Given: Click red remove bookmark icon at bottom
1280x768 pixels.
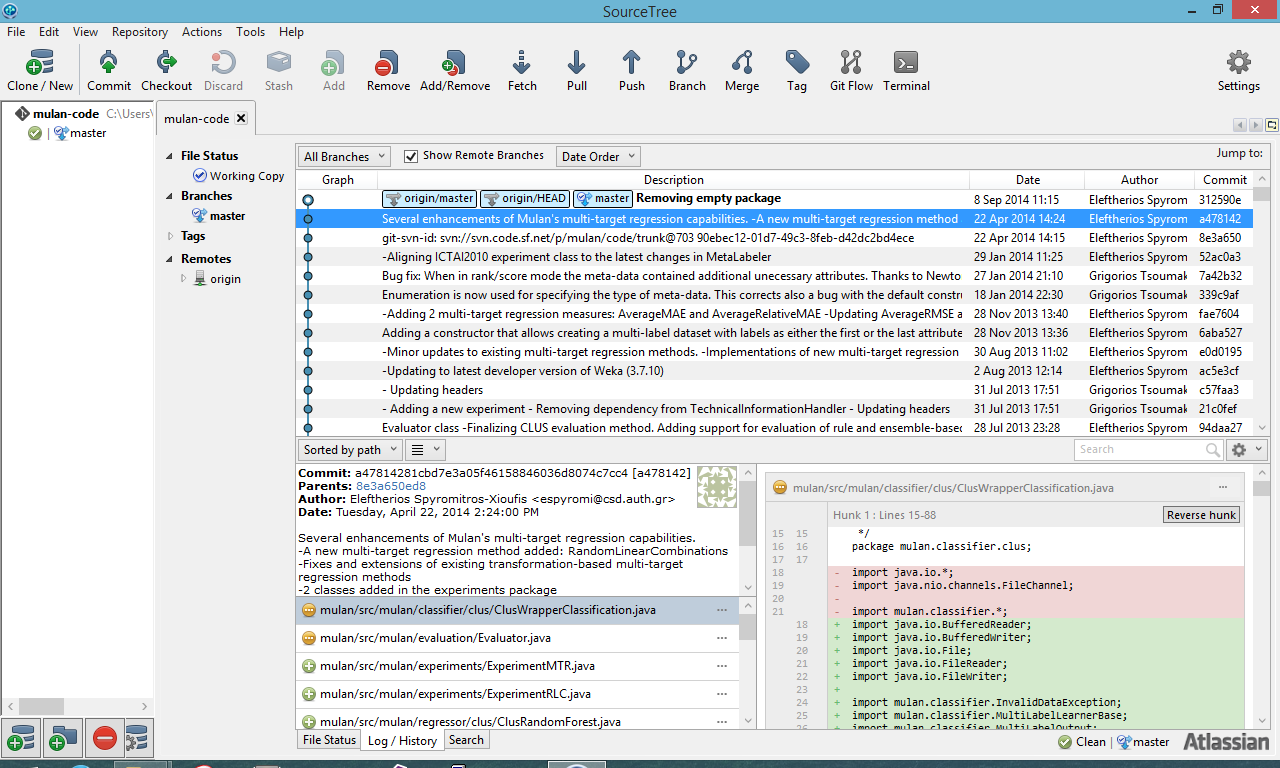Looking at the screenshot, I should pyautogui.click(x=104, y=738).
